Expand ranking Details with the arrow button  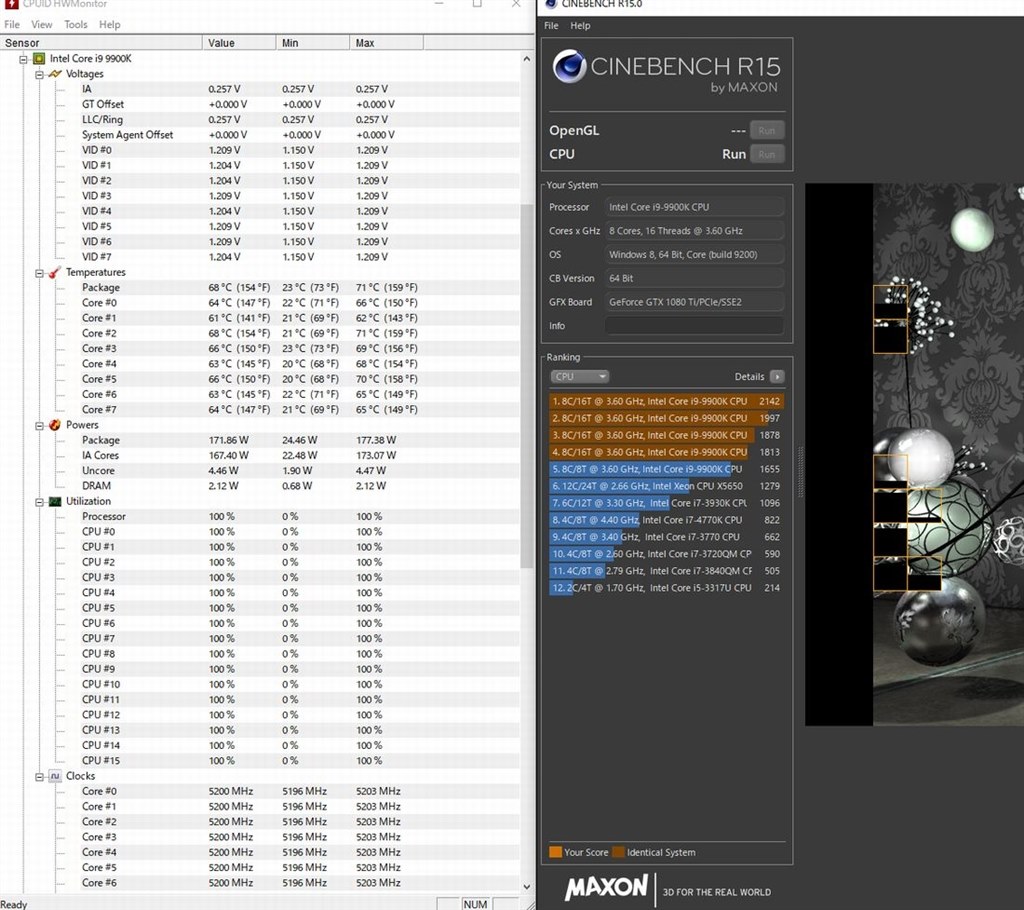pyautogui.click(x=775, y=376)
